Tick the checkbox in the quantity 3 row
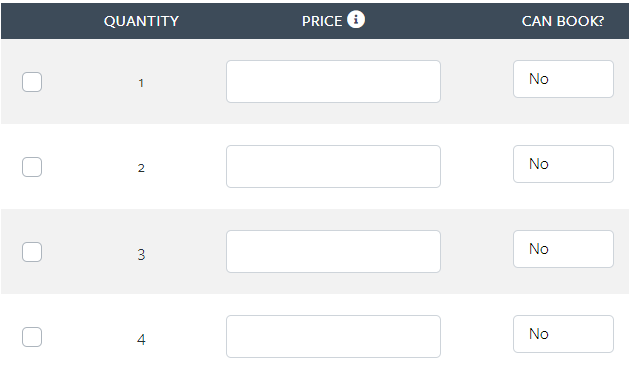 point(32,252)
